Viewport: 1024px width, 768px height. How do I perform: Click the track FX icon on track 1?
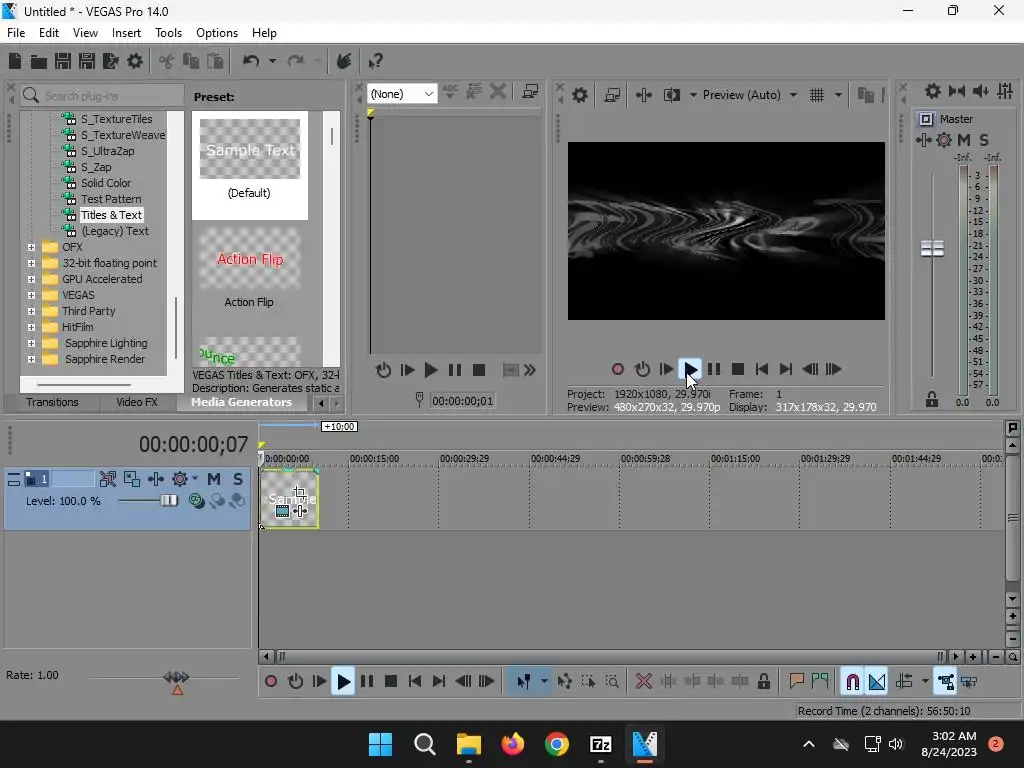[x=180, y=479]
